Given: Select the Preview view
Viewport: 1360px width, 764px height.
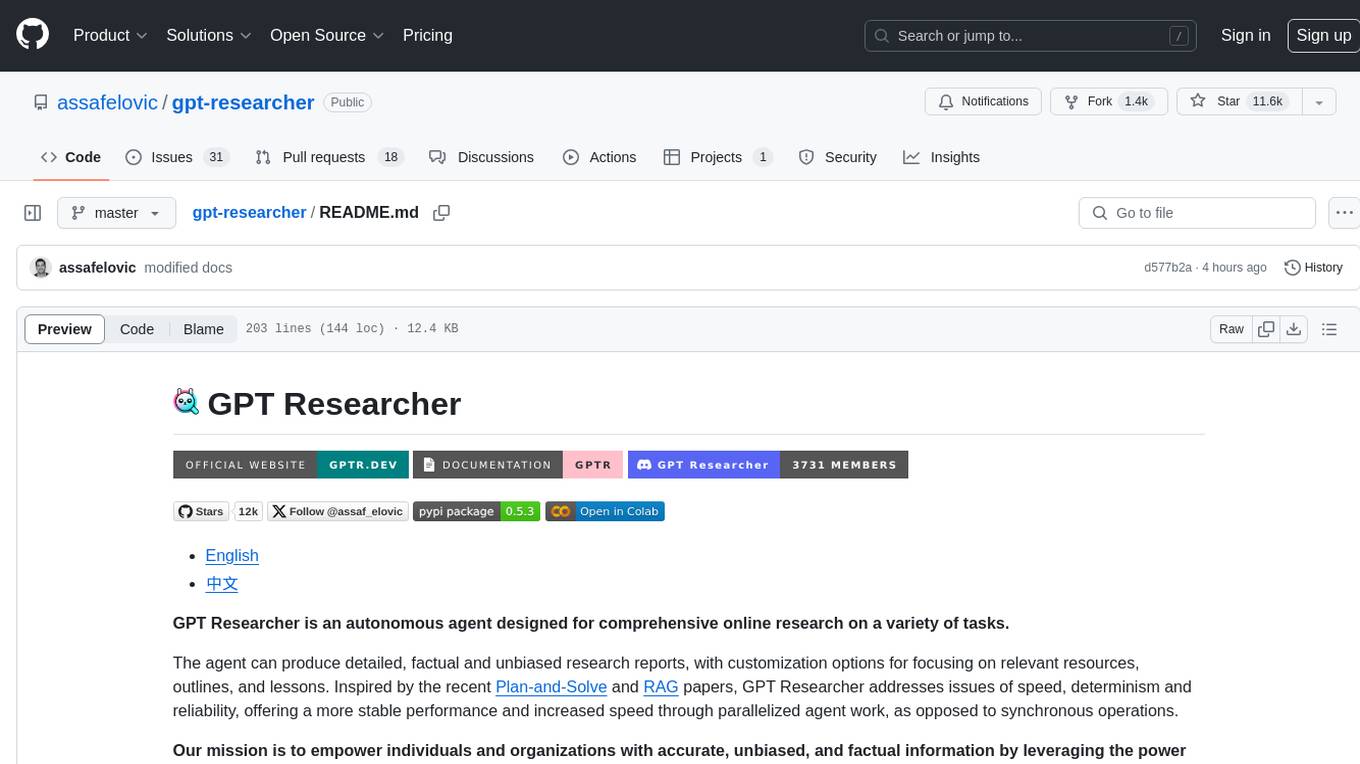Looking at the screenshot, I should 65,329.
